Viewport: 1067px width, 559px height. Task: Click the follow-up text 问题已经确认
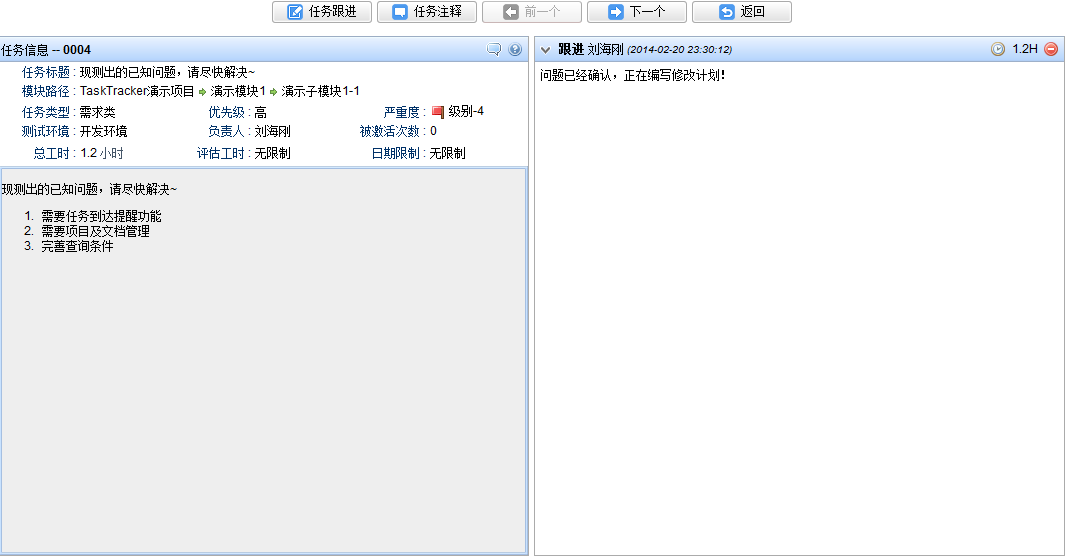[576, 76]
